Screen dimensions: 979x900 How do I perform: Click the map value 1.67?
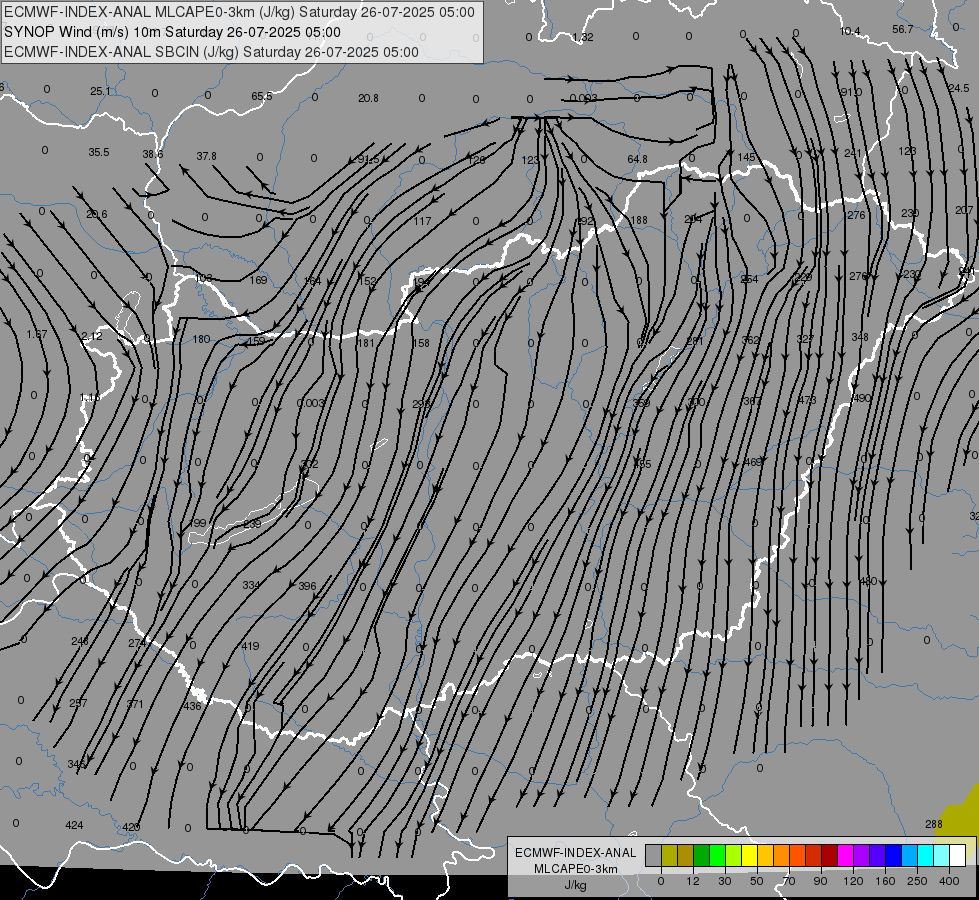(x=37, y=335)
